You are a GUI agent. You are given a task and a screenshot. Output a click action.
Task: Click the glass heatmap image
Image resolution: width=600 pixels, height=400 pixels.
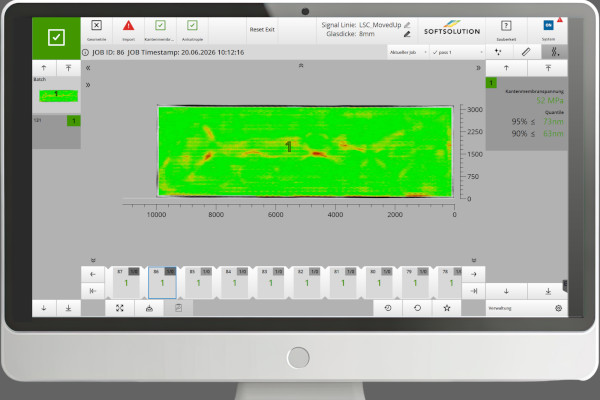[x=305, y=152]
